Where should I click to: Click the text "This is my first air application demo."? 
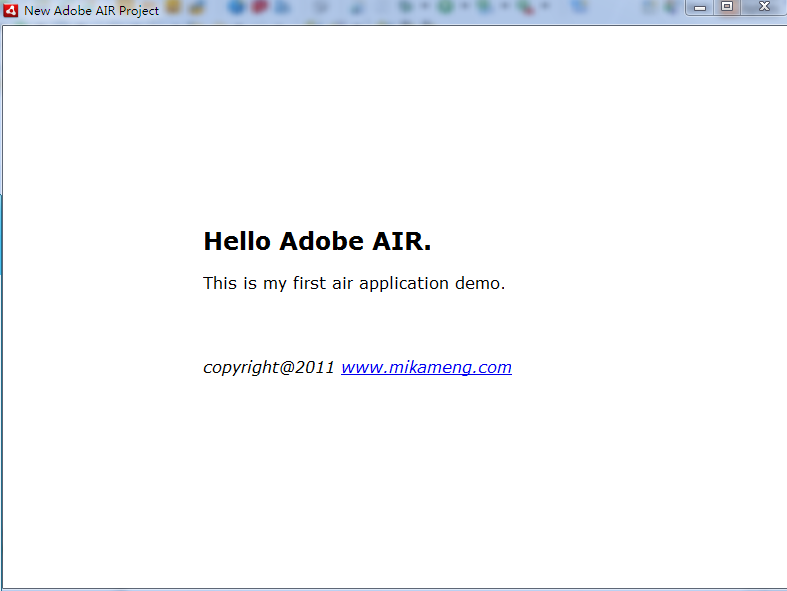pyautogui.click(x=354, y=284)
